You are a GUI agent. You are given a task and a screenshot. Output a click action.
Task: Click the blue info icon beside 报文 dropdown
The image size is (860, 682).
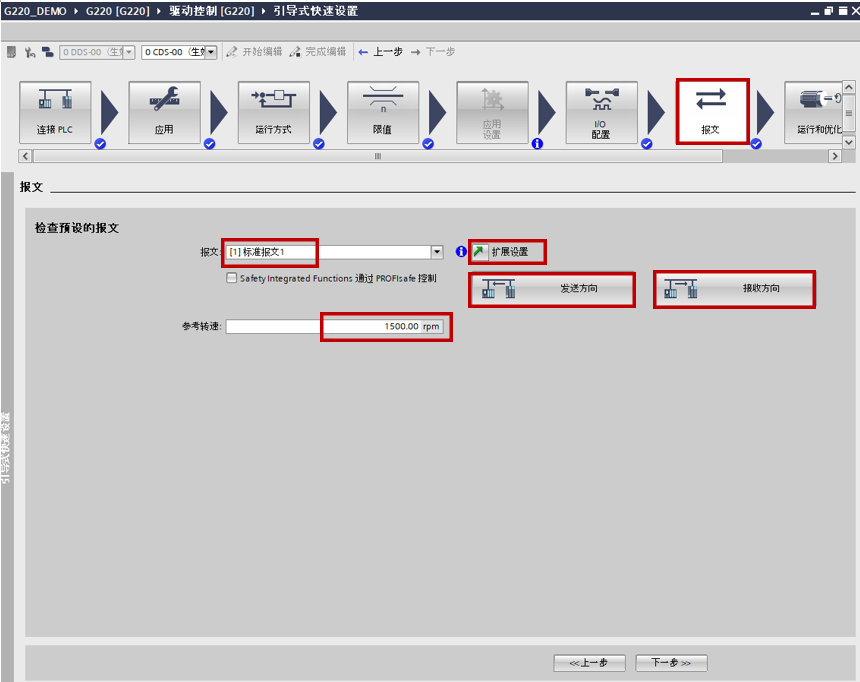point(461,252)
